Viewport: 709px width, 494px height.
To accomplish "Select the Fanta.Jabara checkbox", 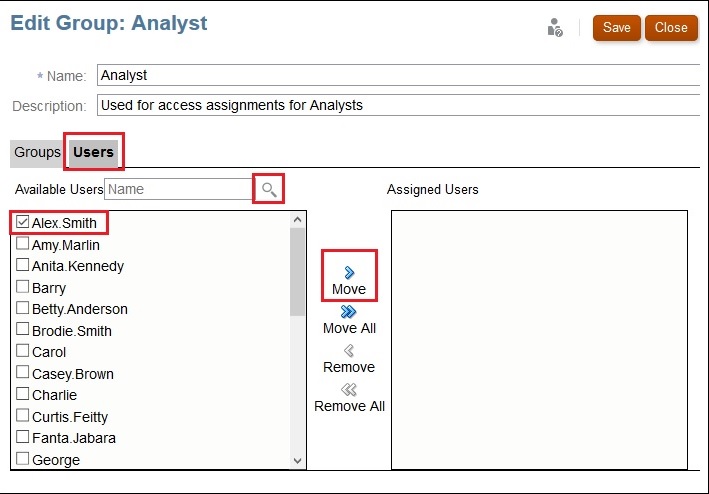I will click(23, 437).
